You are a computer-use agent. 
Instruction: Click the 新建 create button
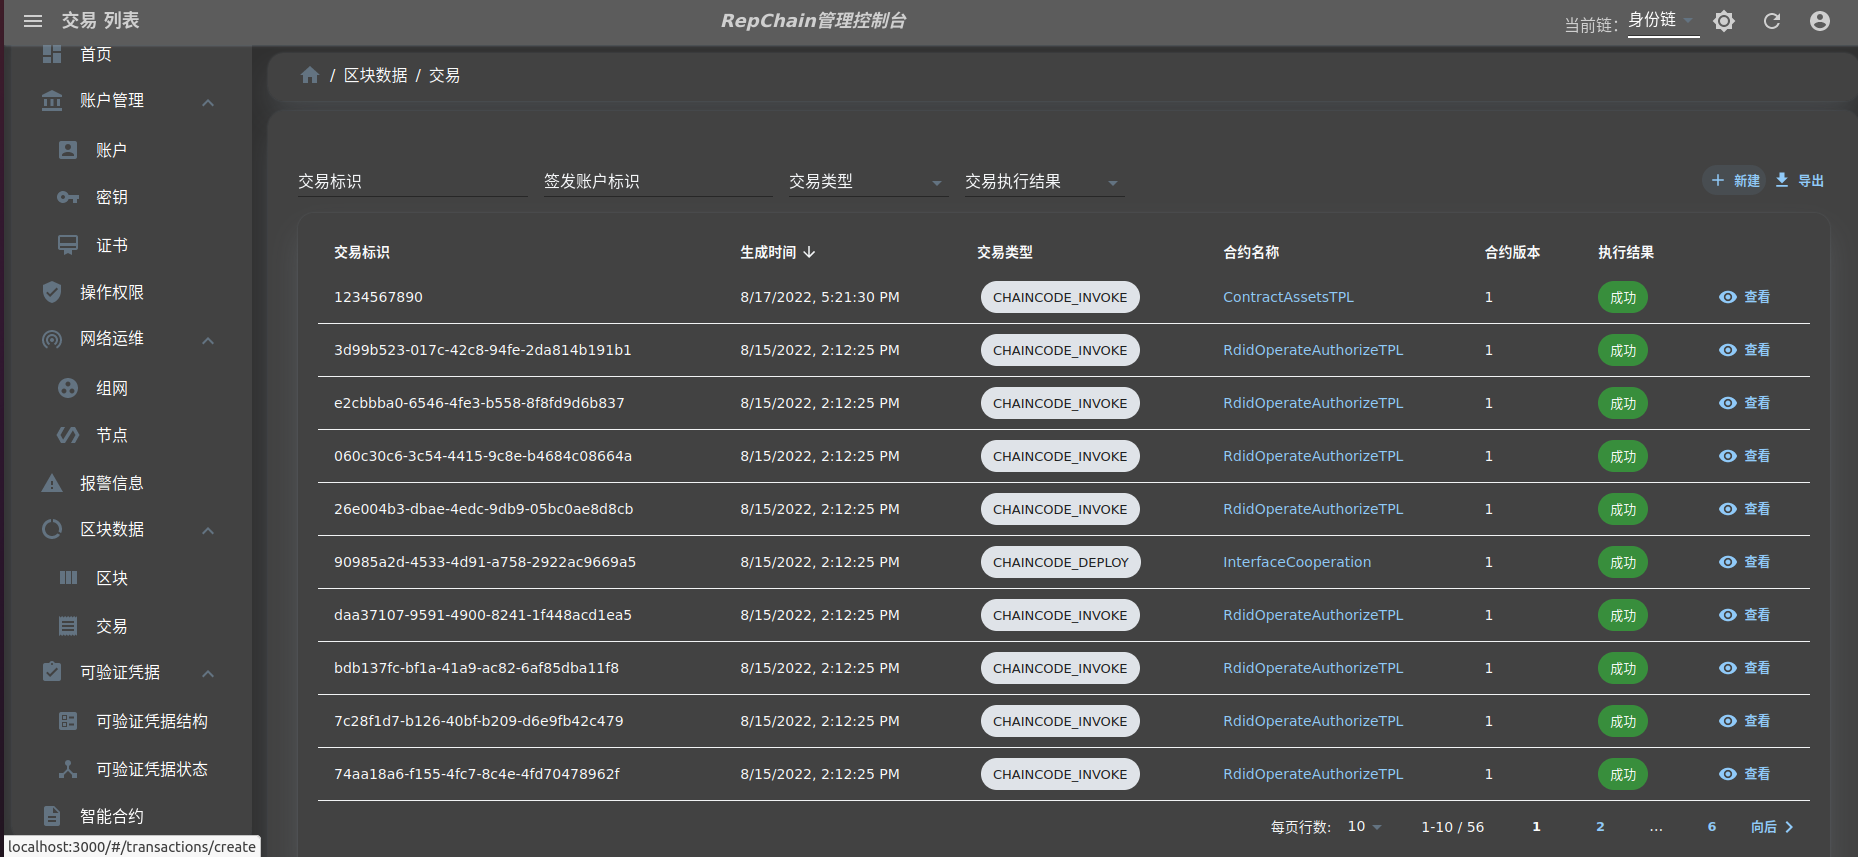point(1735,180)
